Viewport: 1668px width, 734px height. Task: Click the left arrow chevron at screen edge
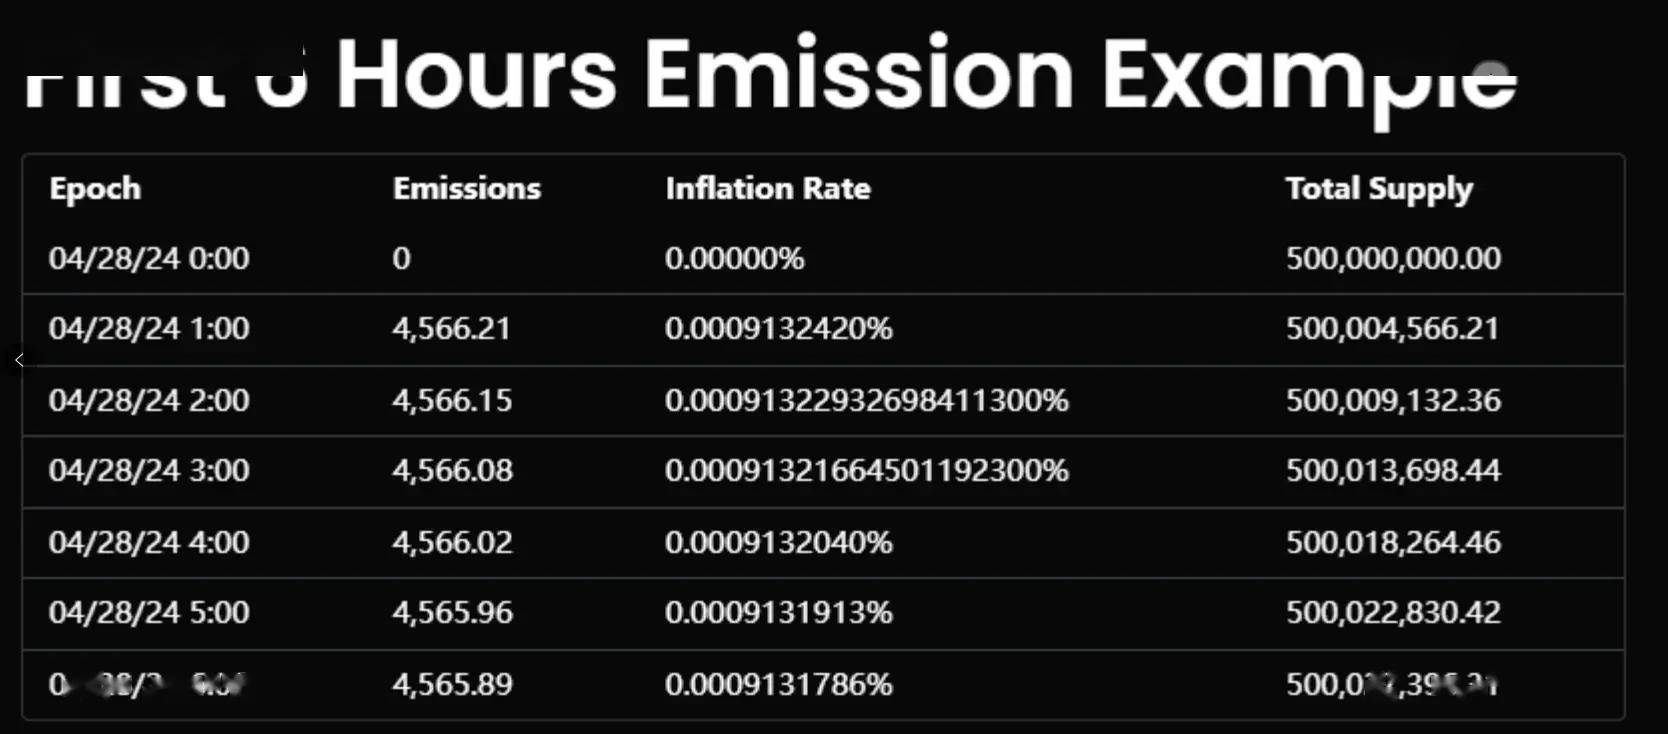click(x=19, y=360)
